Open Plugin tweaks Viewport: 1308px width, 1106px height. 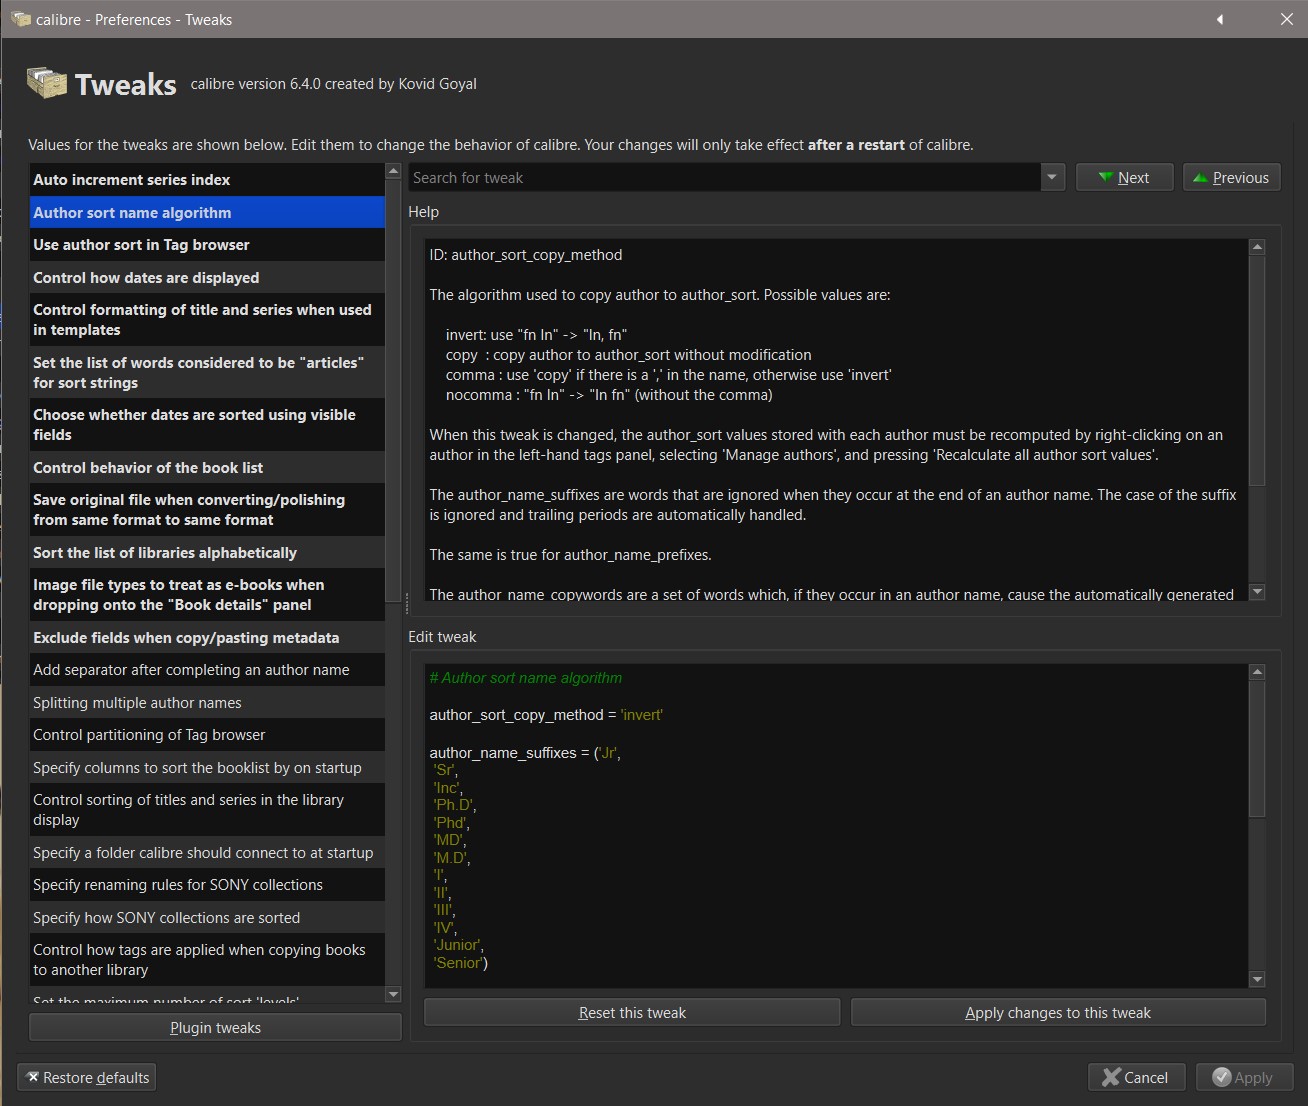pyautogui.click(x=215, y=1028)
